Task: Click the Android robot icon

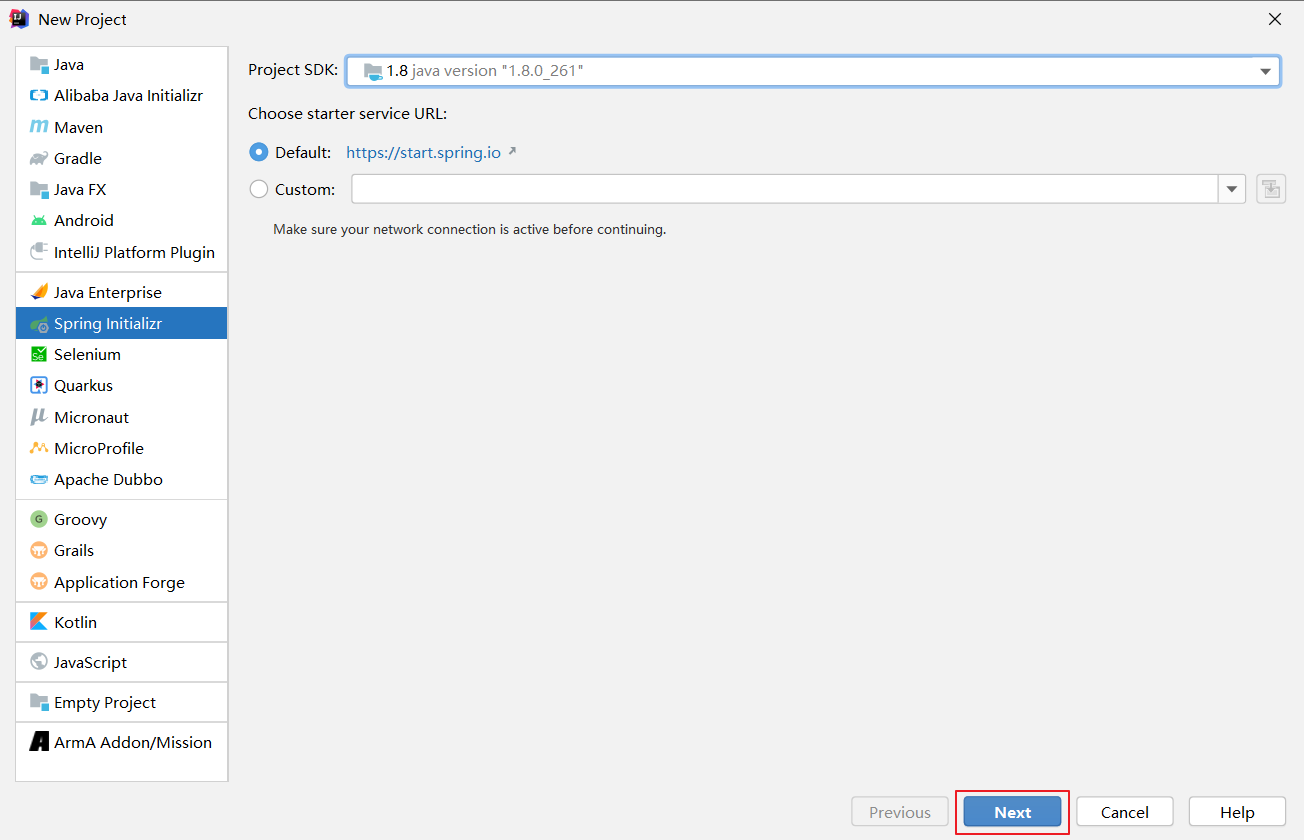Action: point(39,220)
